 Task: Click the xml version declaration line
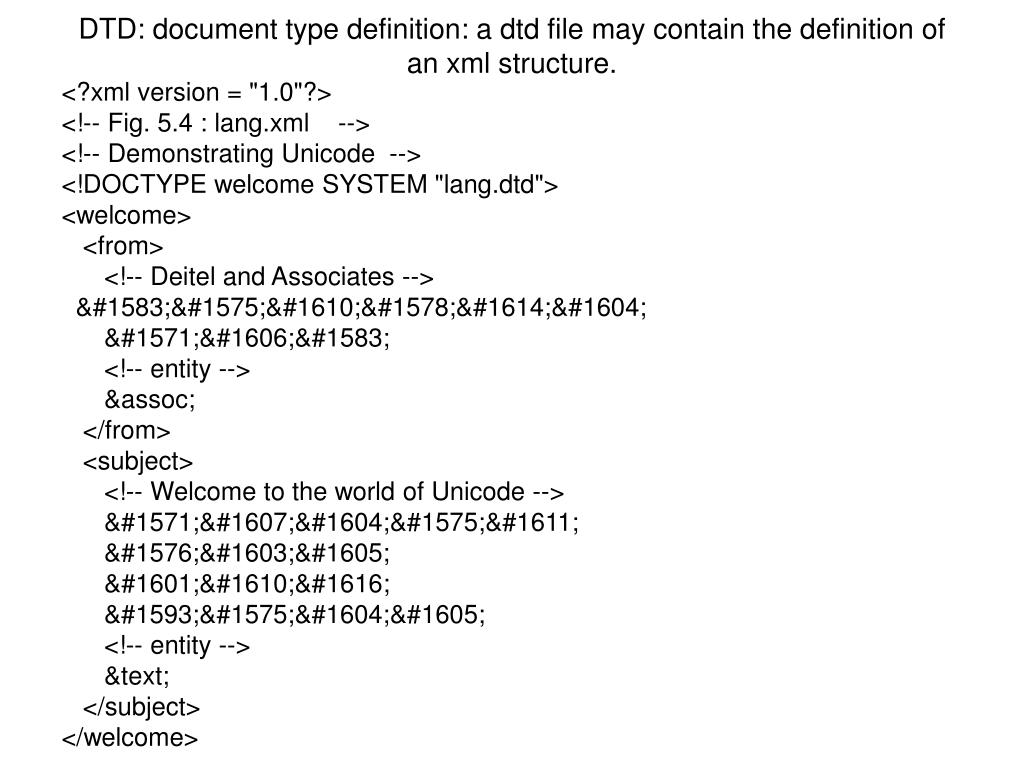(197, 93)
